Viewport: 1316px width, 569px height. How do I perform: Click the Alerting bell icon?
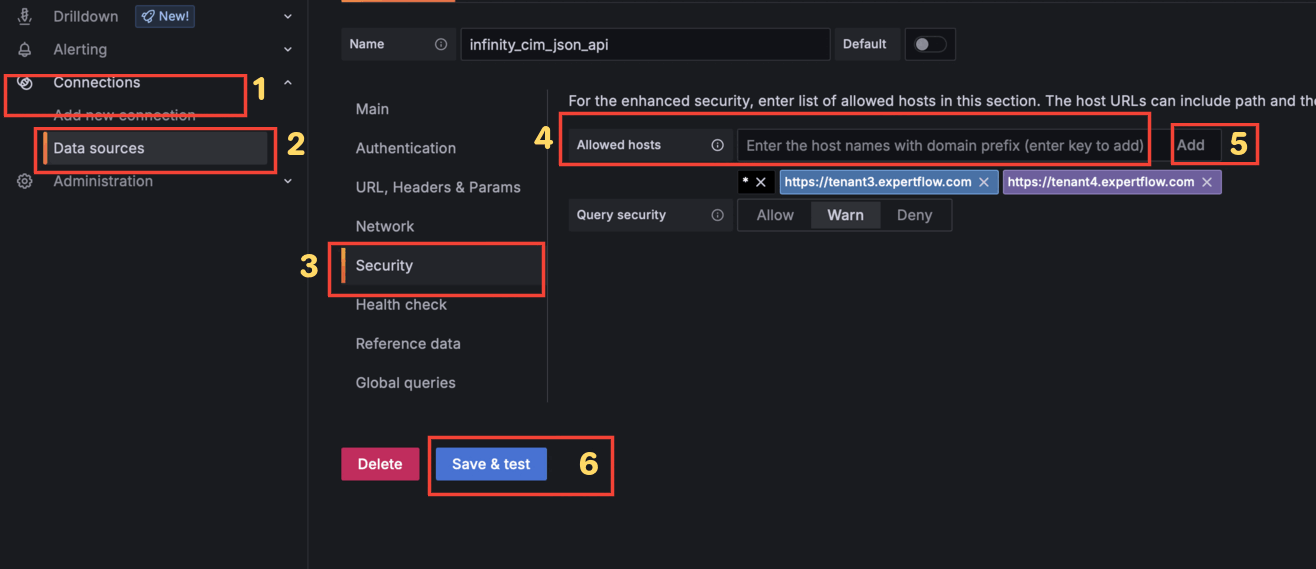[x=25, y=49]
